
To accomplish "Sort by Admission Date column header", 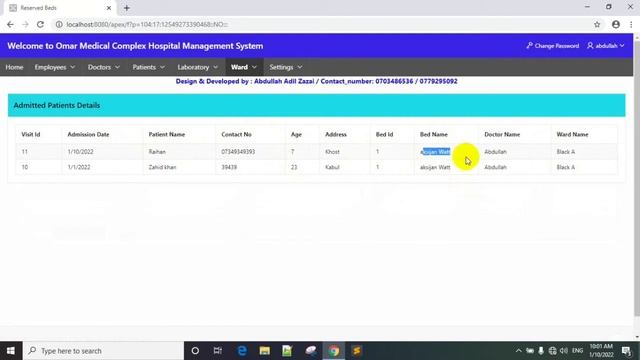I will 88,134.
